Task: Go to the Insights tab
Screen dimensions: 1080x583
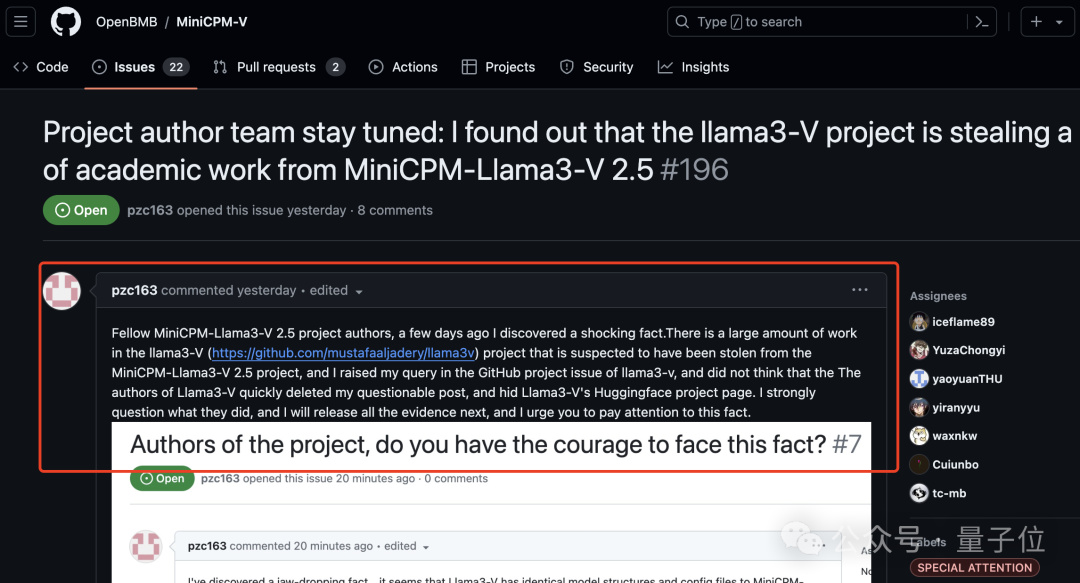Action: (x=693, y=67)
